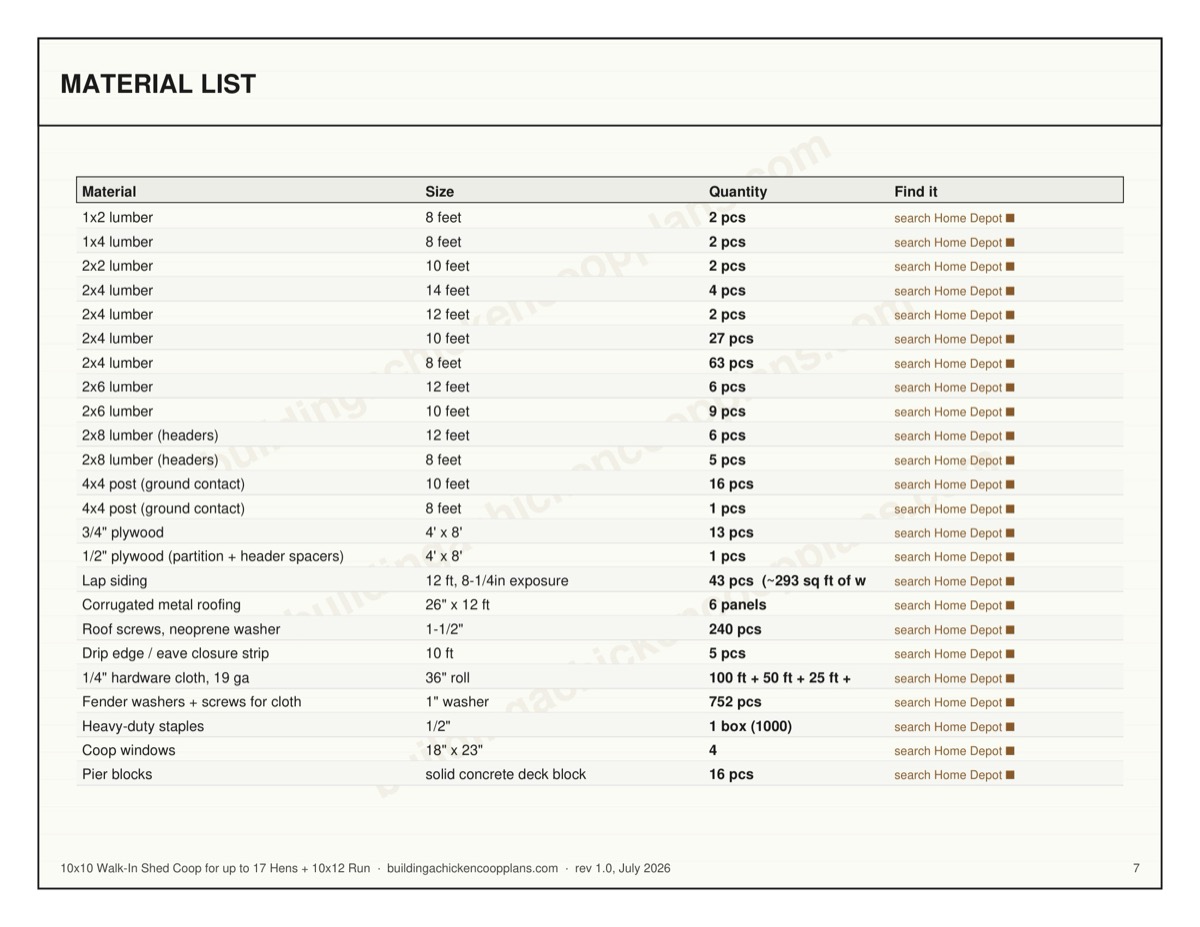This screenshot has width=1200, height=927.
Task: Click the square icon in the Lap siding row
Action: pyautogui.click(x=1010, y=581)
